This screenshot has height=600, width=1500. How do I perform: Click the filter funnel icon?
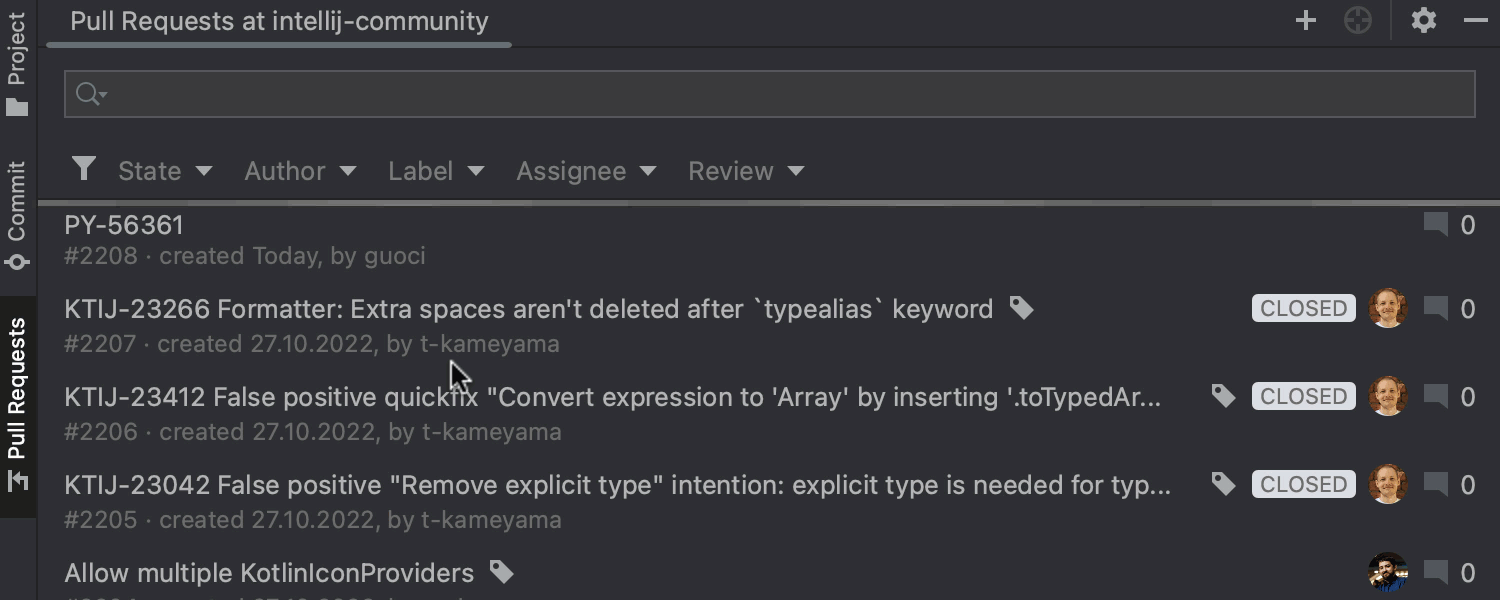click(84, 169)
